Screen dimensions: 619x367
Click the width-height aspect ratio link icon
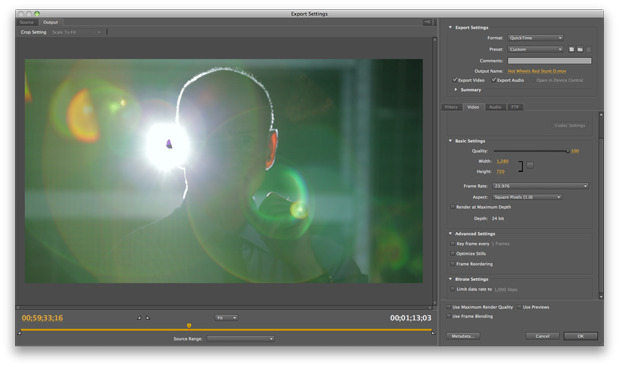tap(530, 165)
